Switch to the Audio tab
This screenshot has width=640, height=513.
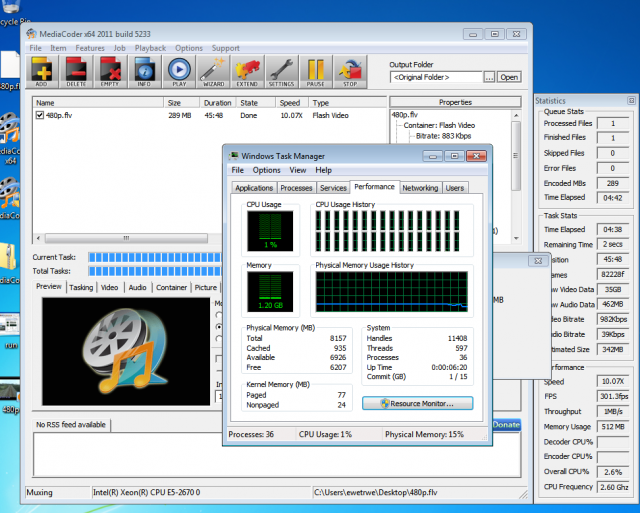pyautogui.click(x=138, y=287)
